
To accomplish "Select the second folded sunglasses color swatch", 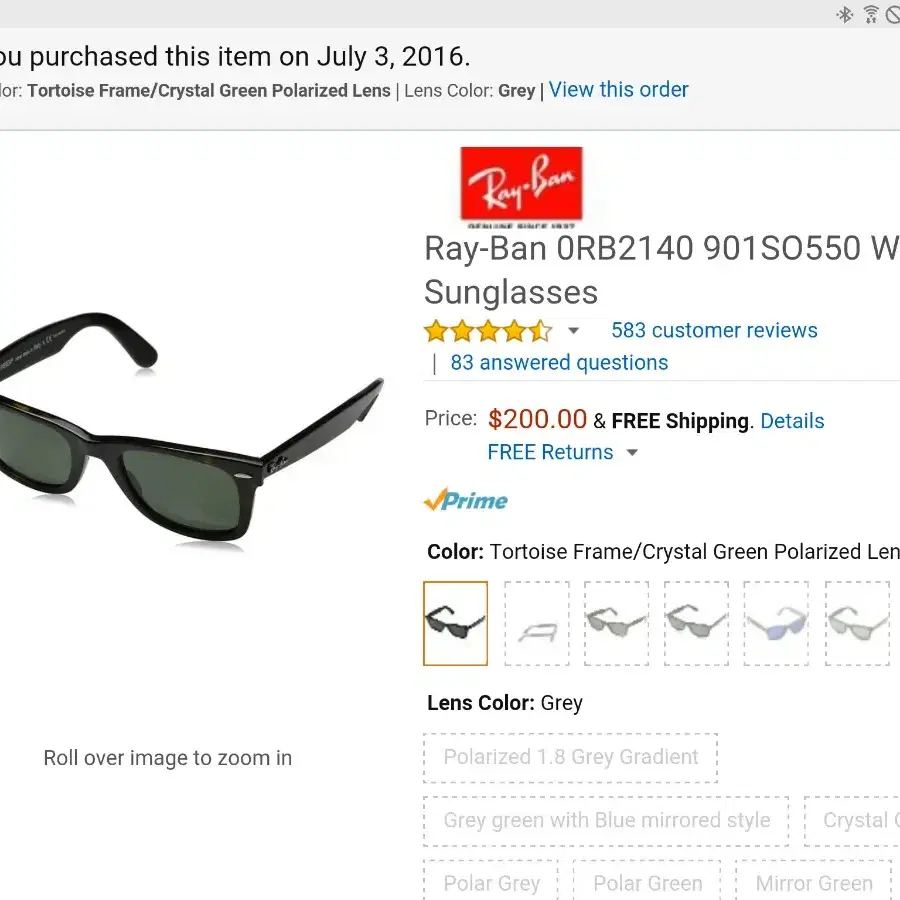I will point(537,623).
